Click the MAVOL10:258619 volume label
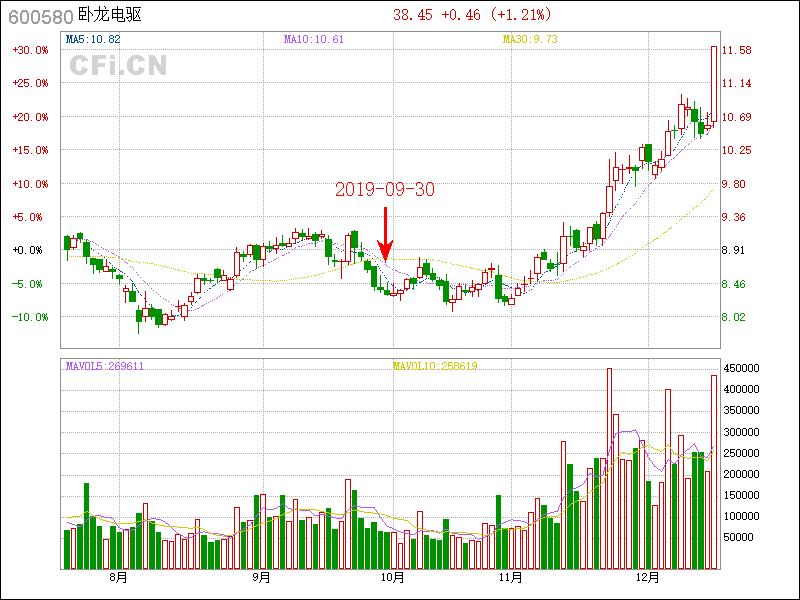The image size is (800, 600). (x=435, y=366)
